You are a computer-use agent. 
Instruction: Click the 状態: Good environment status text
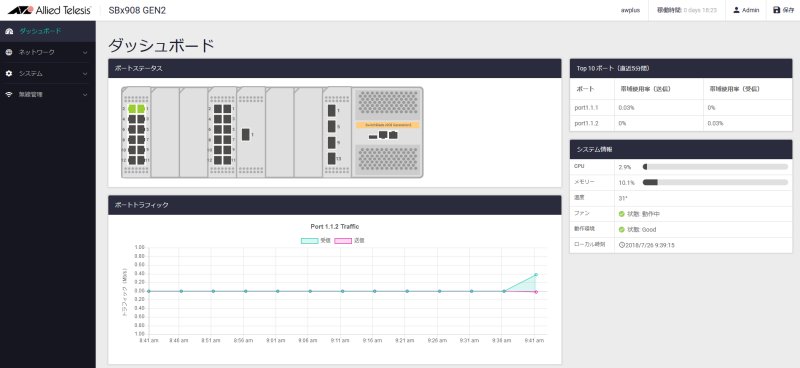(642, 230)
